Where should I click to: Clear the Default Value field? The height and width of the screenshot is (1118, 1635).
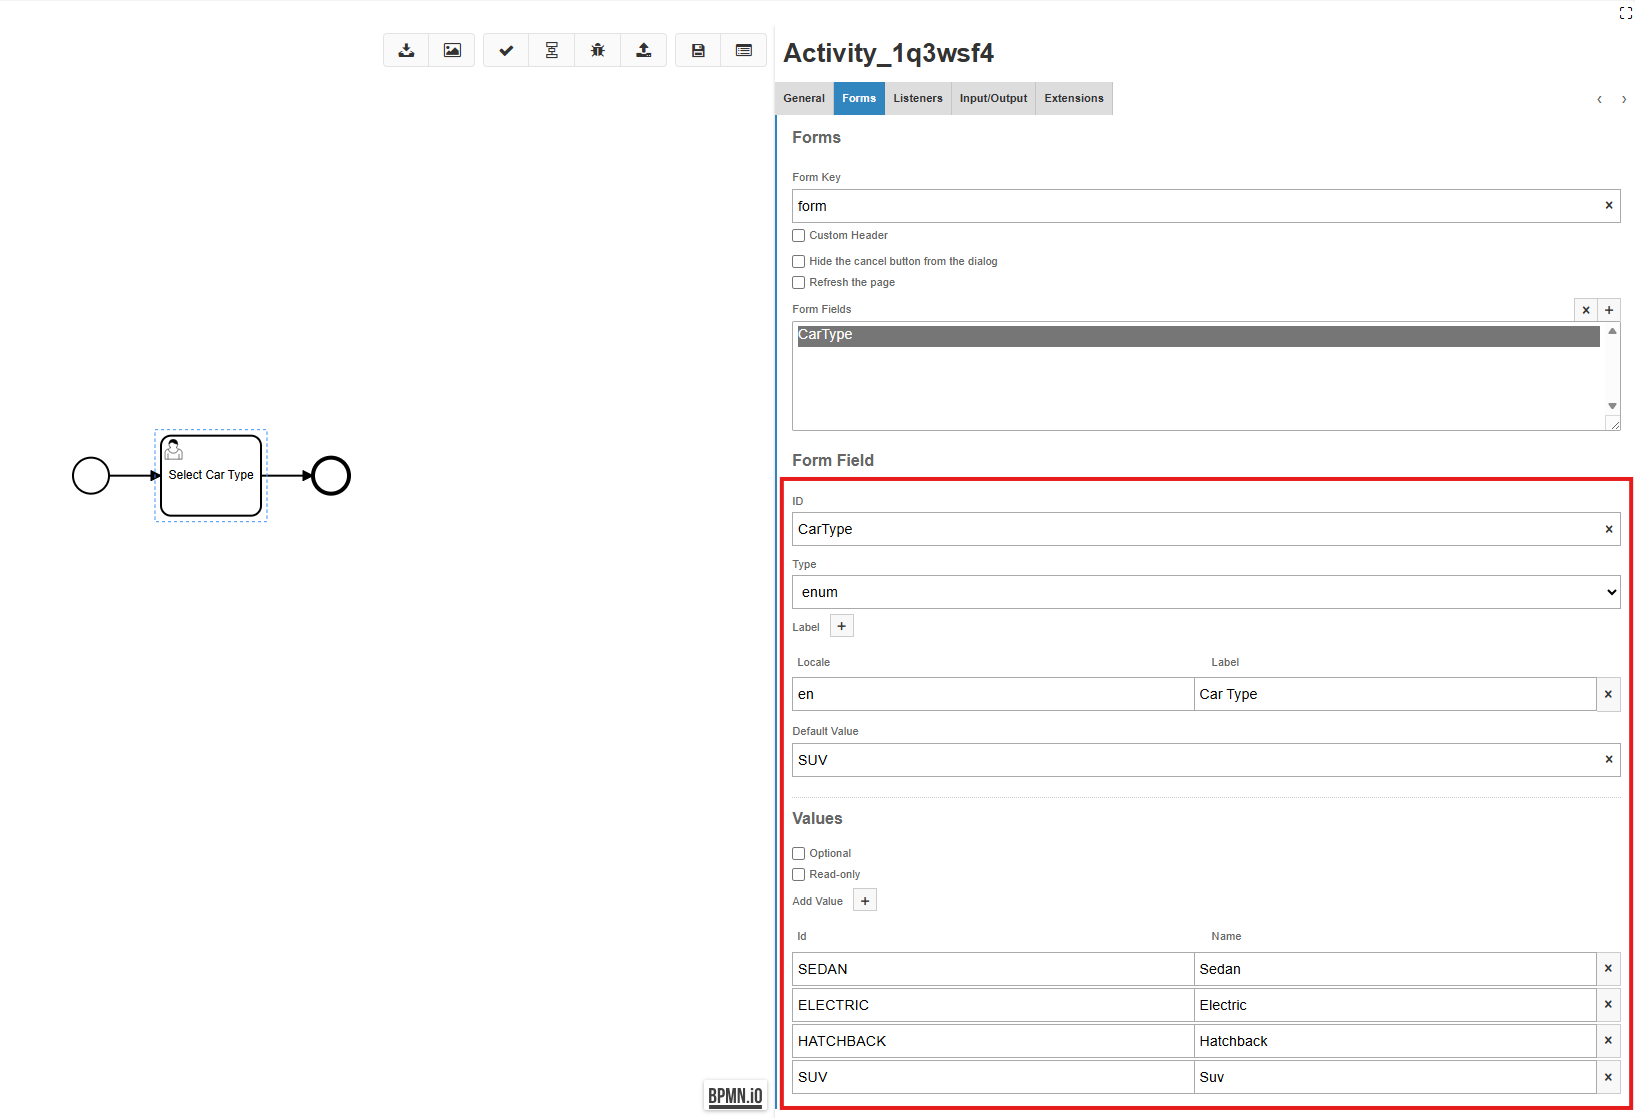coord(1609,759)
